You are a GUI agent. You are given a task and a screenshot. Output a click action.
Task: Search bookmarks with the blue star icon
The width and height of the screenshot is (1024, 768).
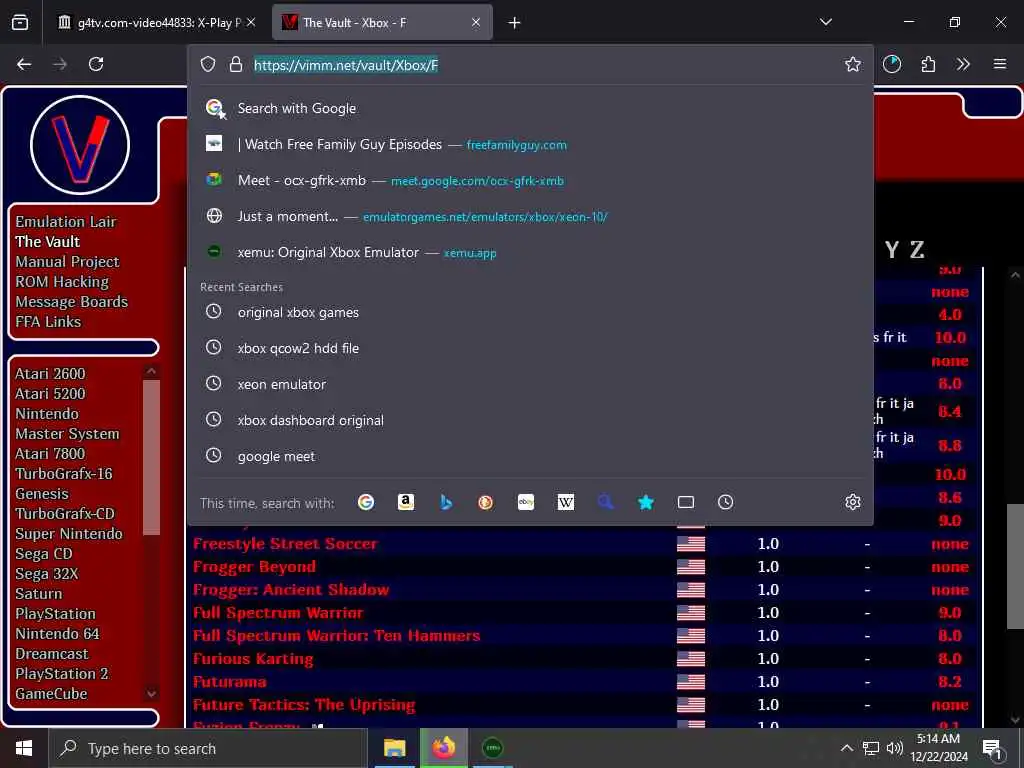tap(646, 502)
